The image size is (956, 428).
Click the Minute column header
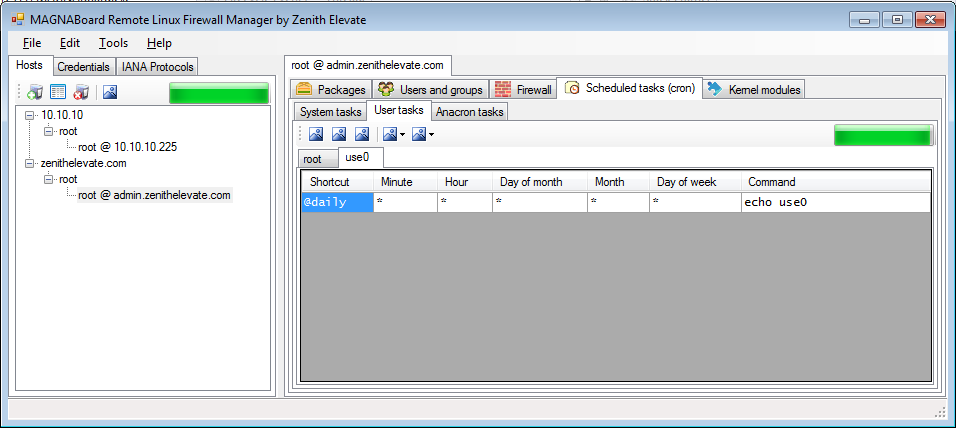[x=405, y=182]
